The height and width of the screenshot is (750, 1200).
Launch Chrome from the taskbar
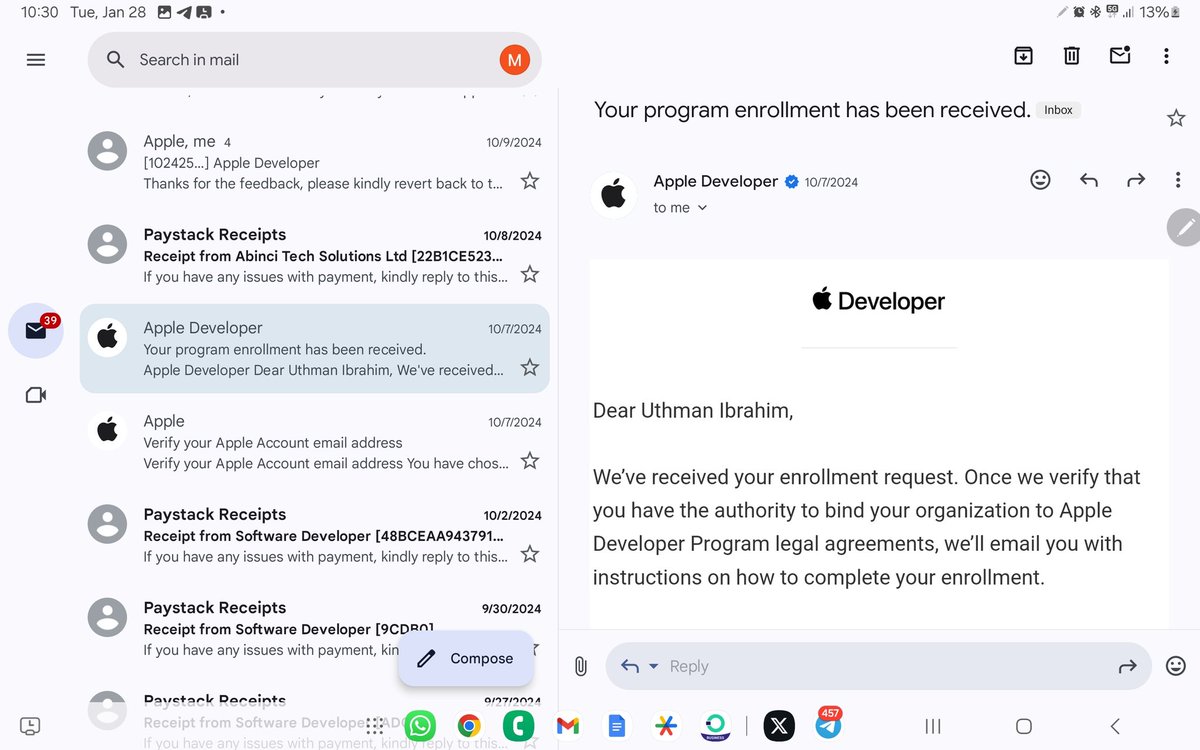tap(469, 726)
